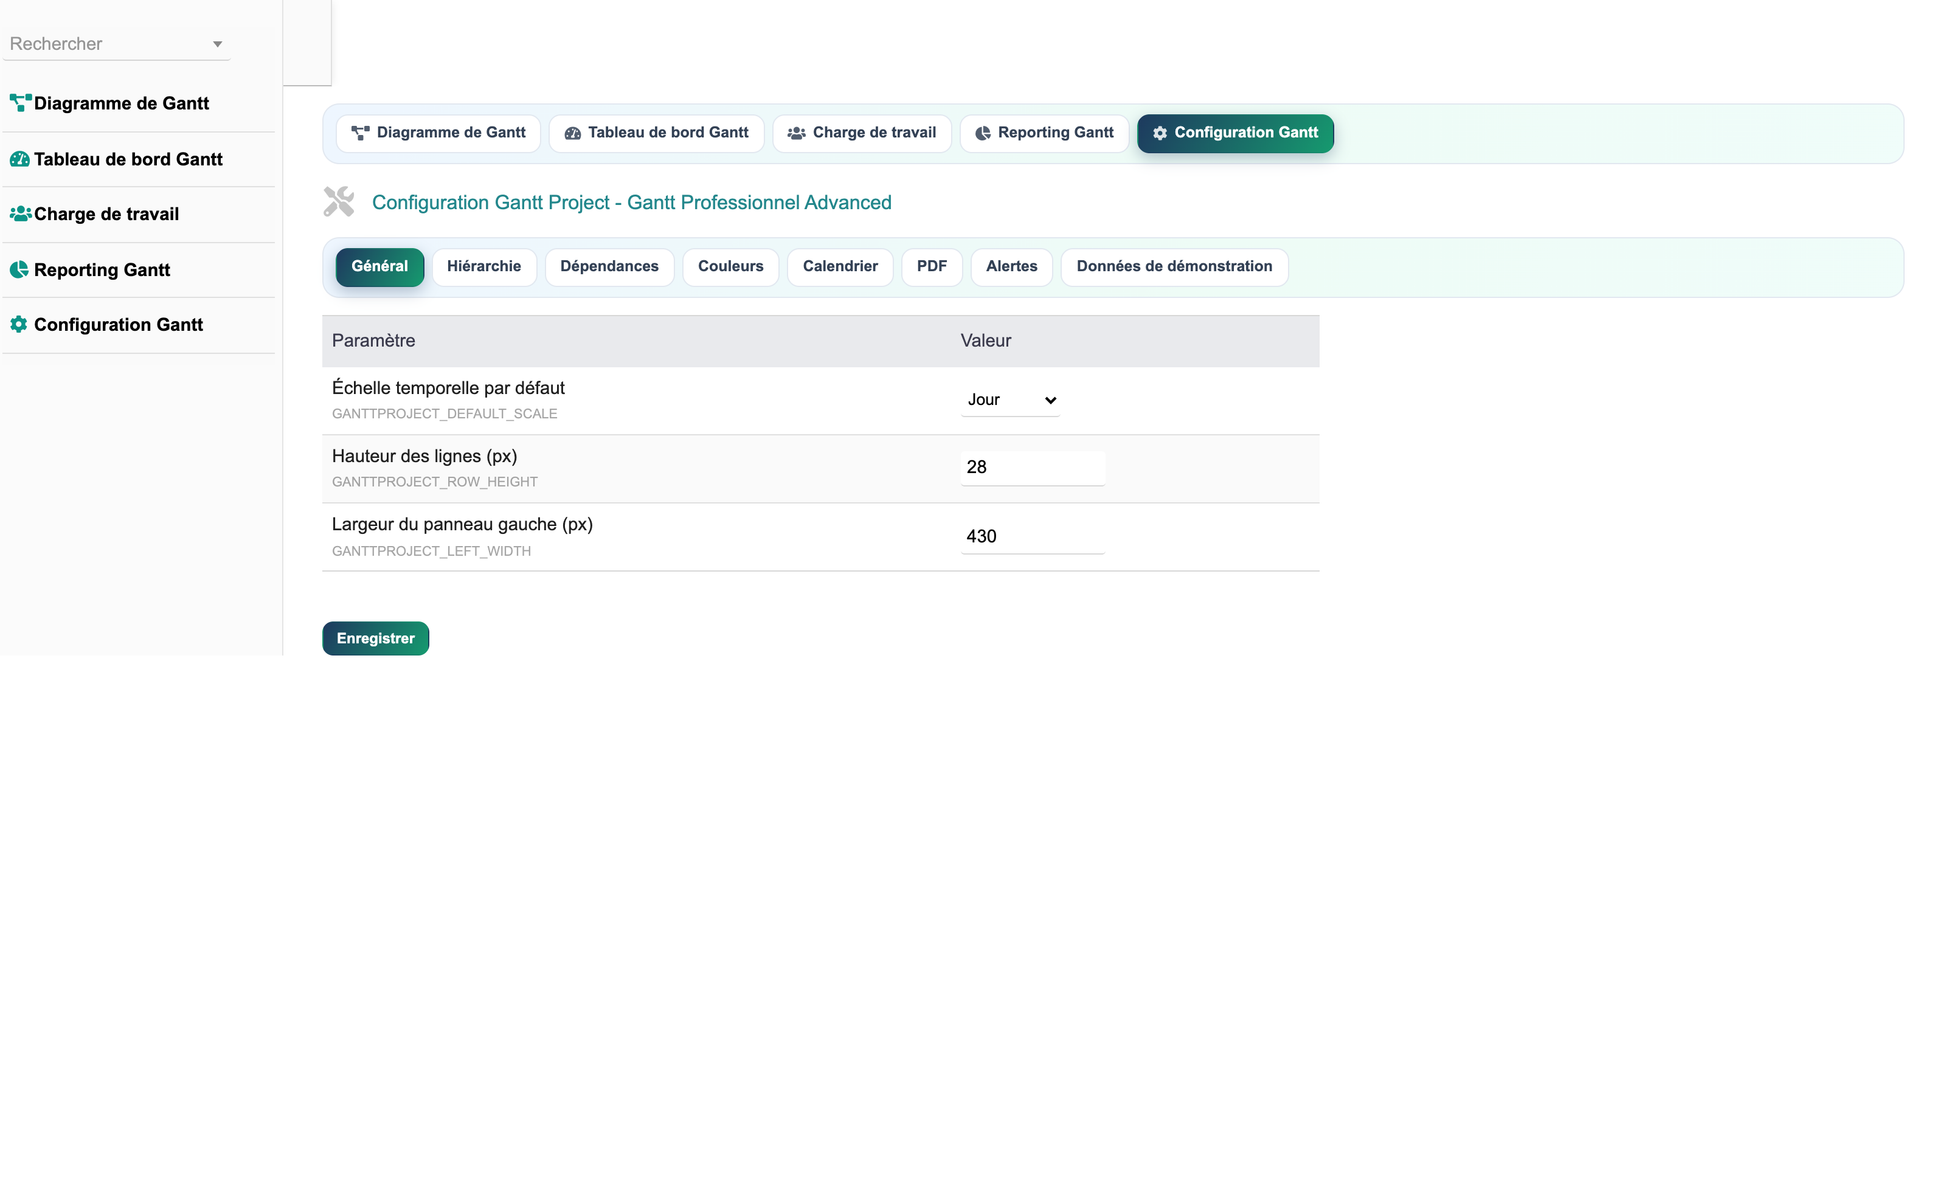1946x1204 pixels.
Task: Click the Configuration Gantt Project page title
Action: tap(632, 203)
